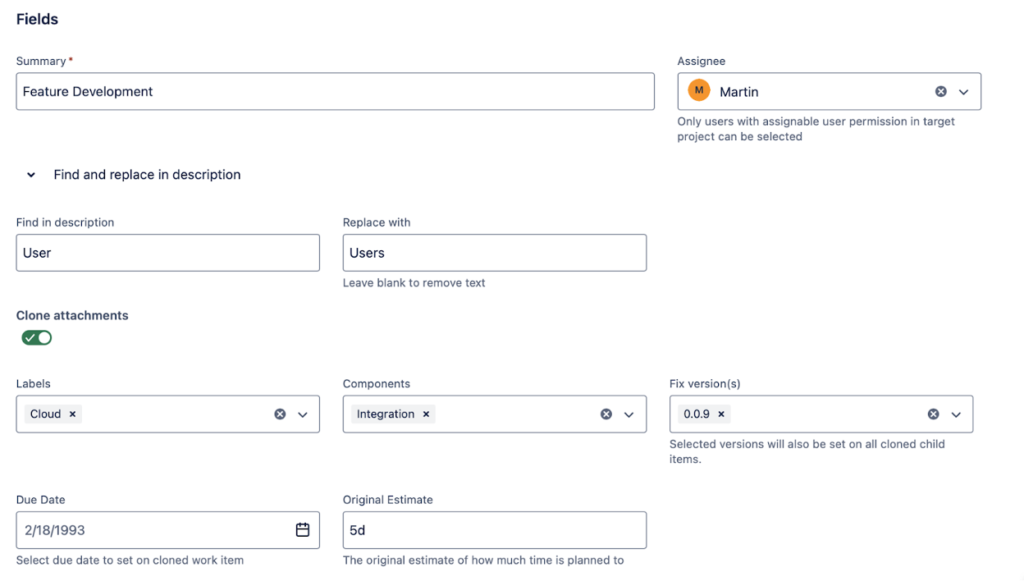Clear all selected Components

tap(606, 413)
